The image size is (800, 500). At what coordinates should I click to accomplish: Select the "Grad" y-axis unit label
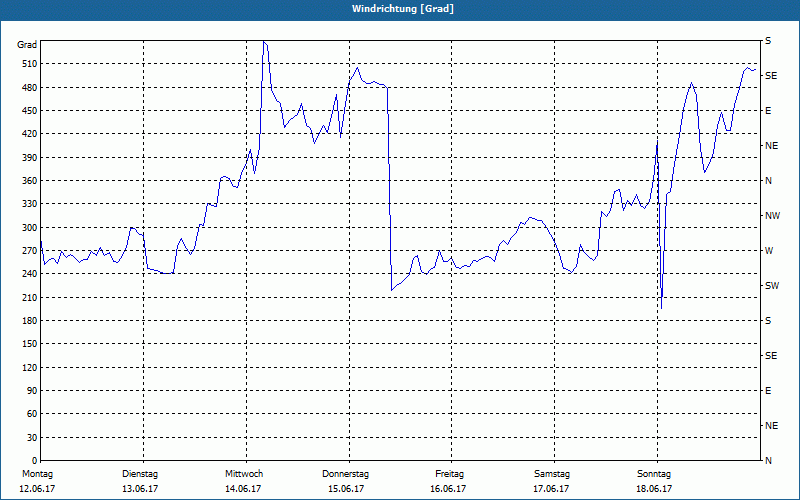coord(27,45)
